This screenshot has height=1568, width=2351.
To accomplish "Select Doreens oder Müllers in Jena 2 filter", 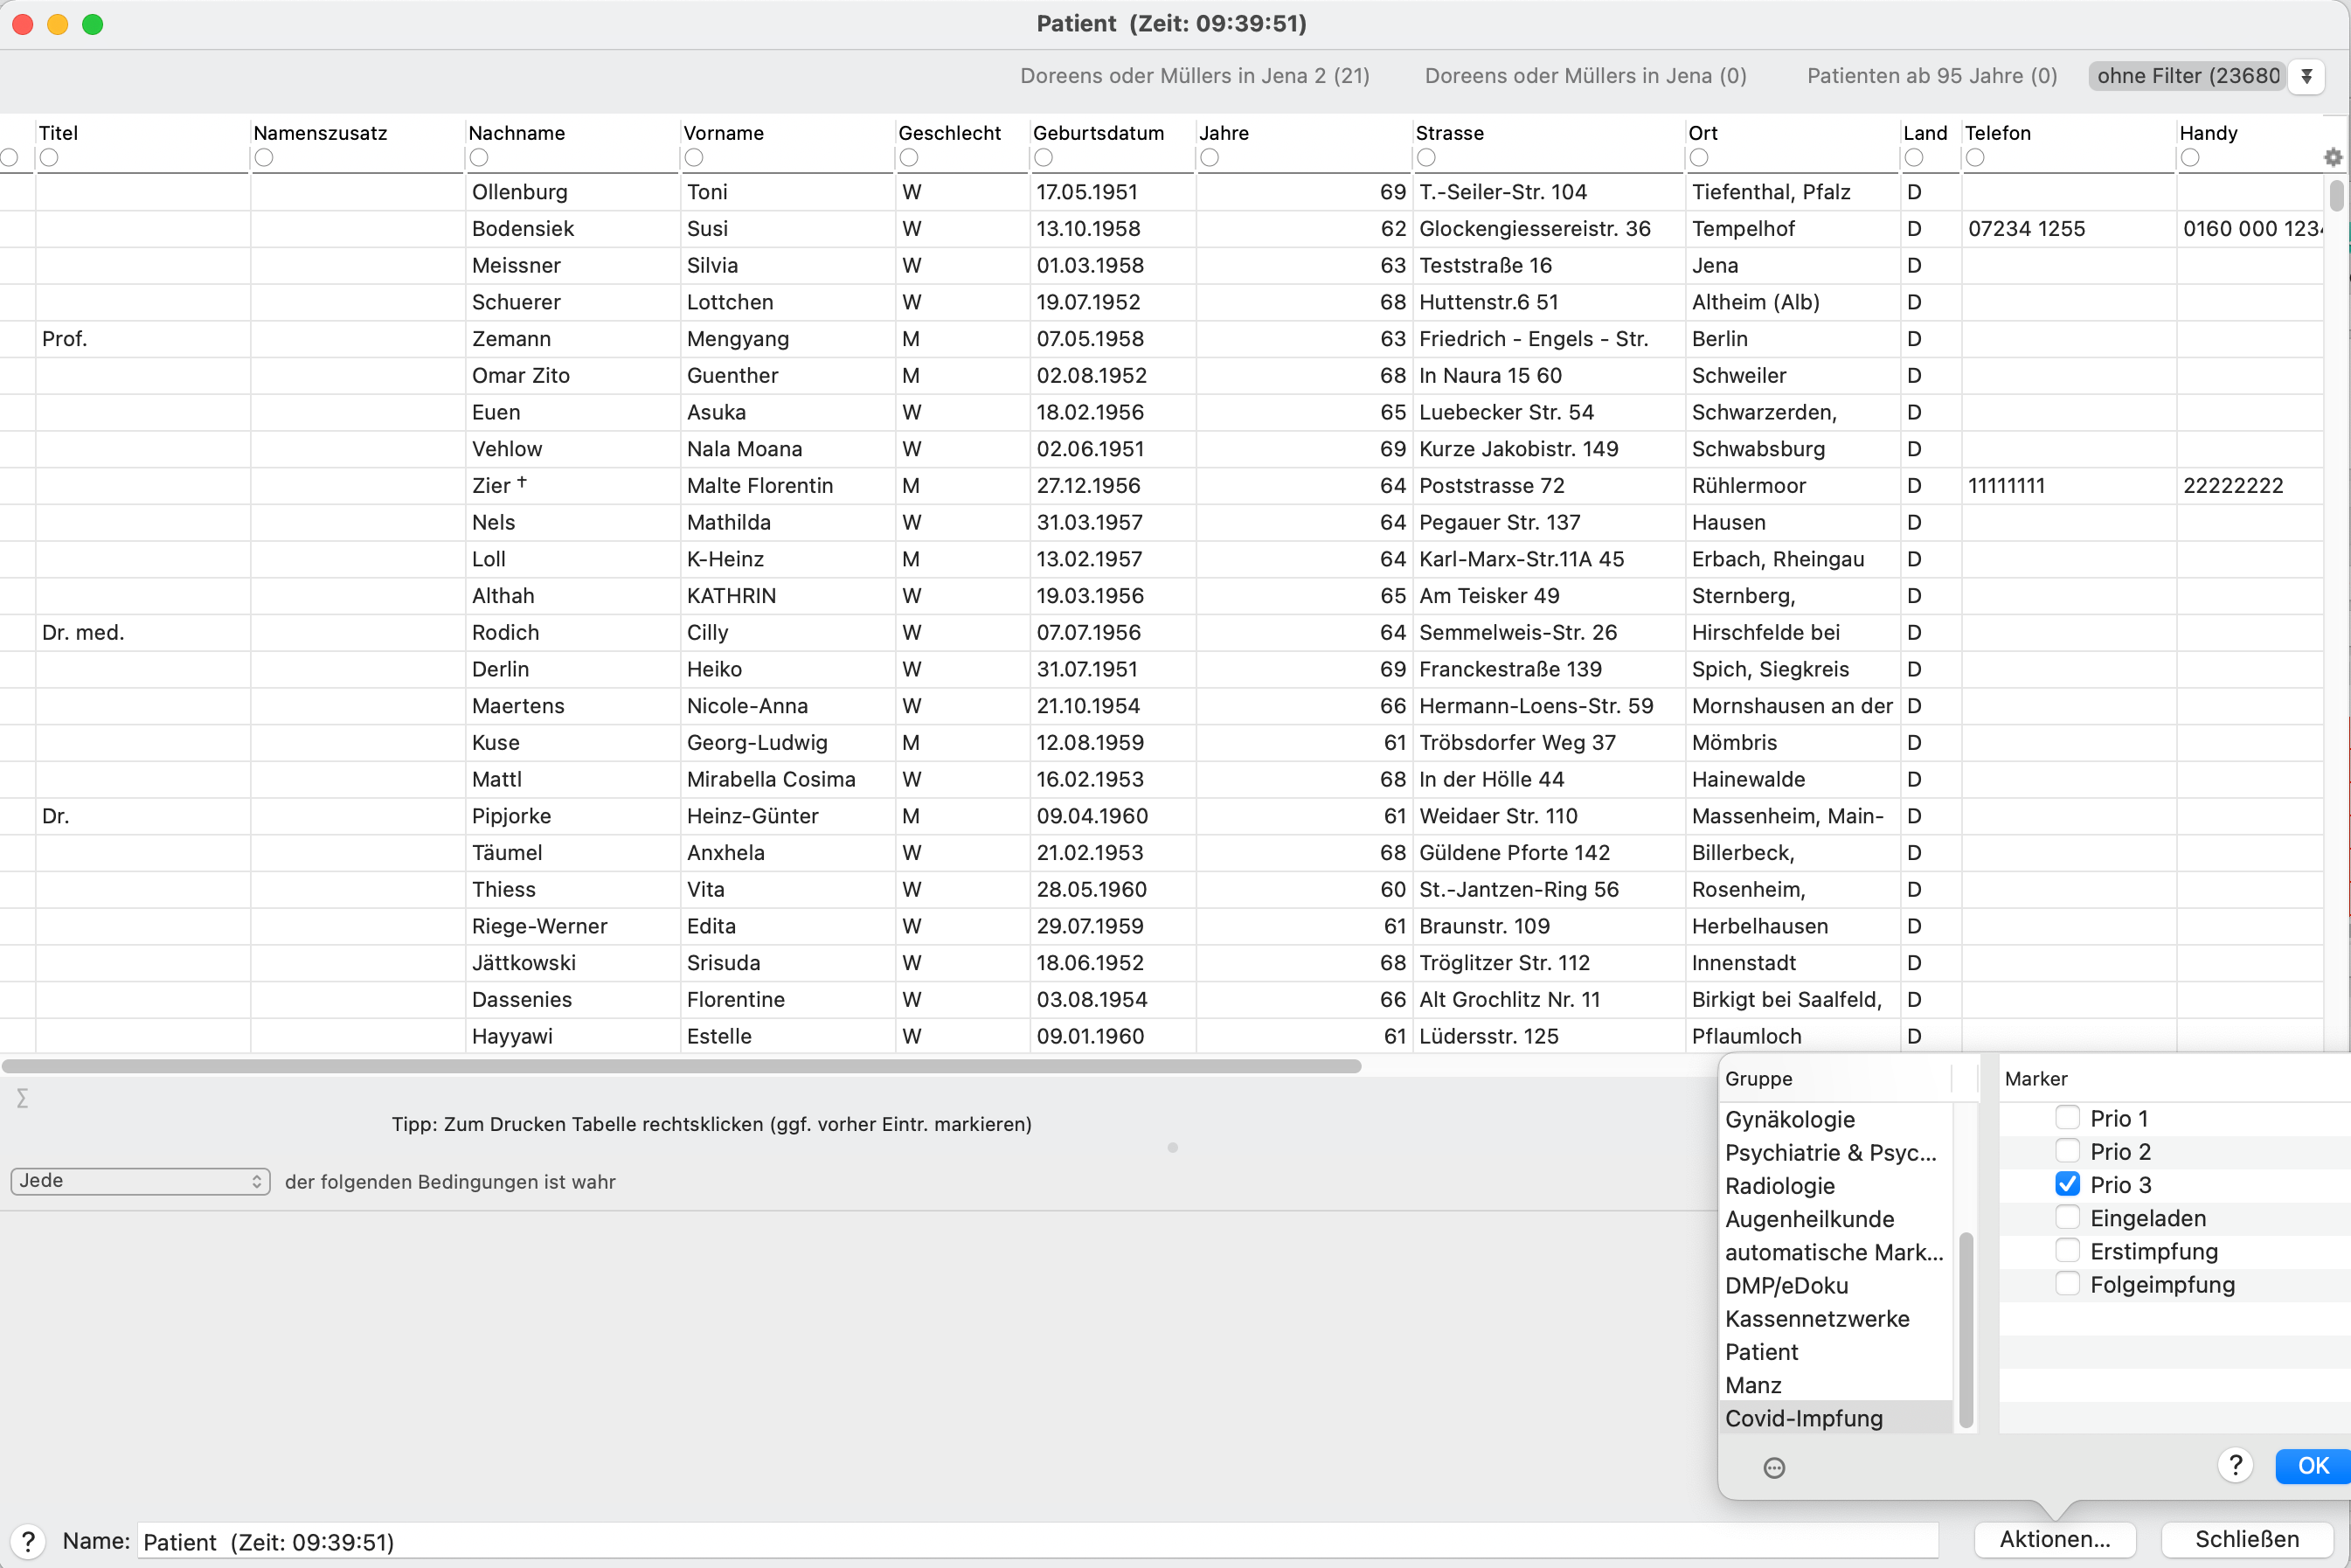I will click(x=1194, y=76).
